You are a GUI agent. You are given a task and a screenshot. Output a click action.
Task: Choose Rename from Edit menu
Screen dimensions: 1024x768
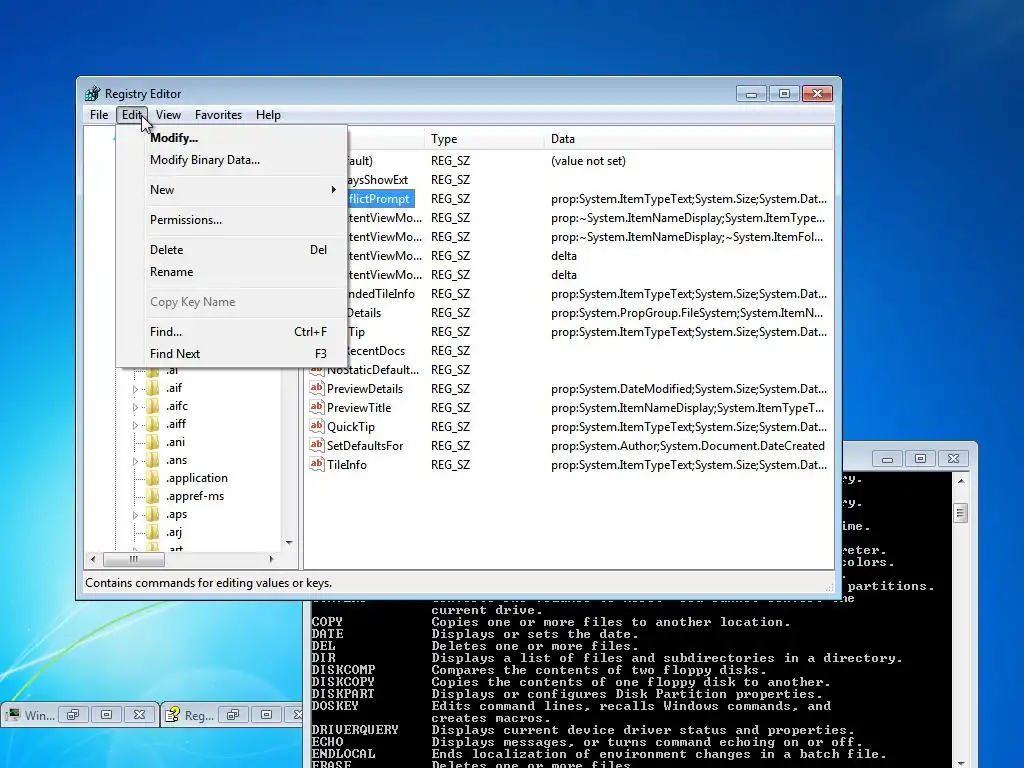tap(231, 272)
